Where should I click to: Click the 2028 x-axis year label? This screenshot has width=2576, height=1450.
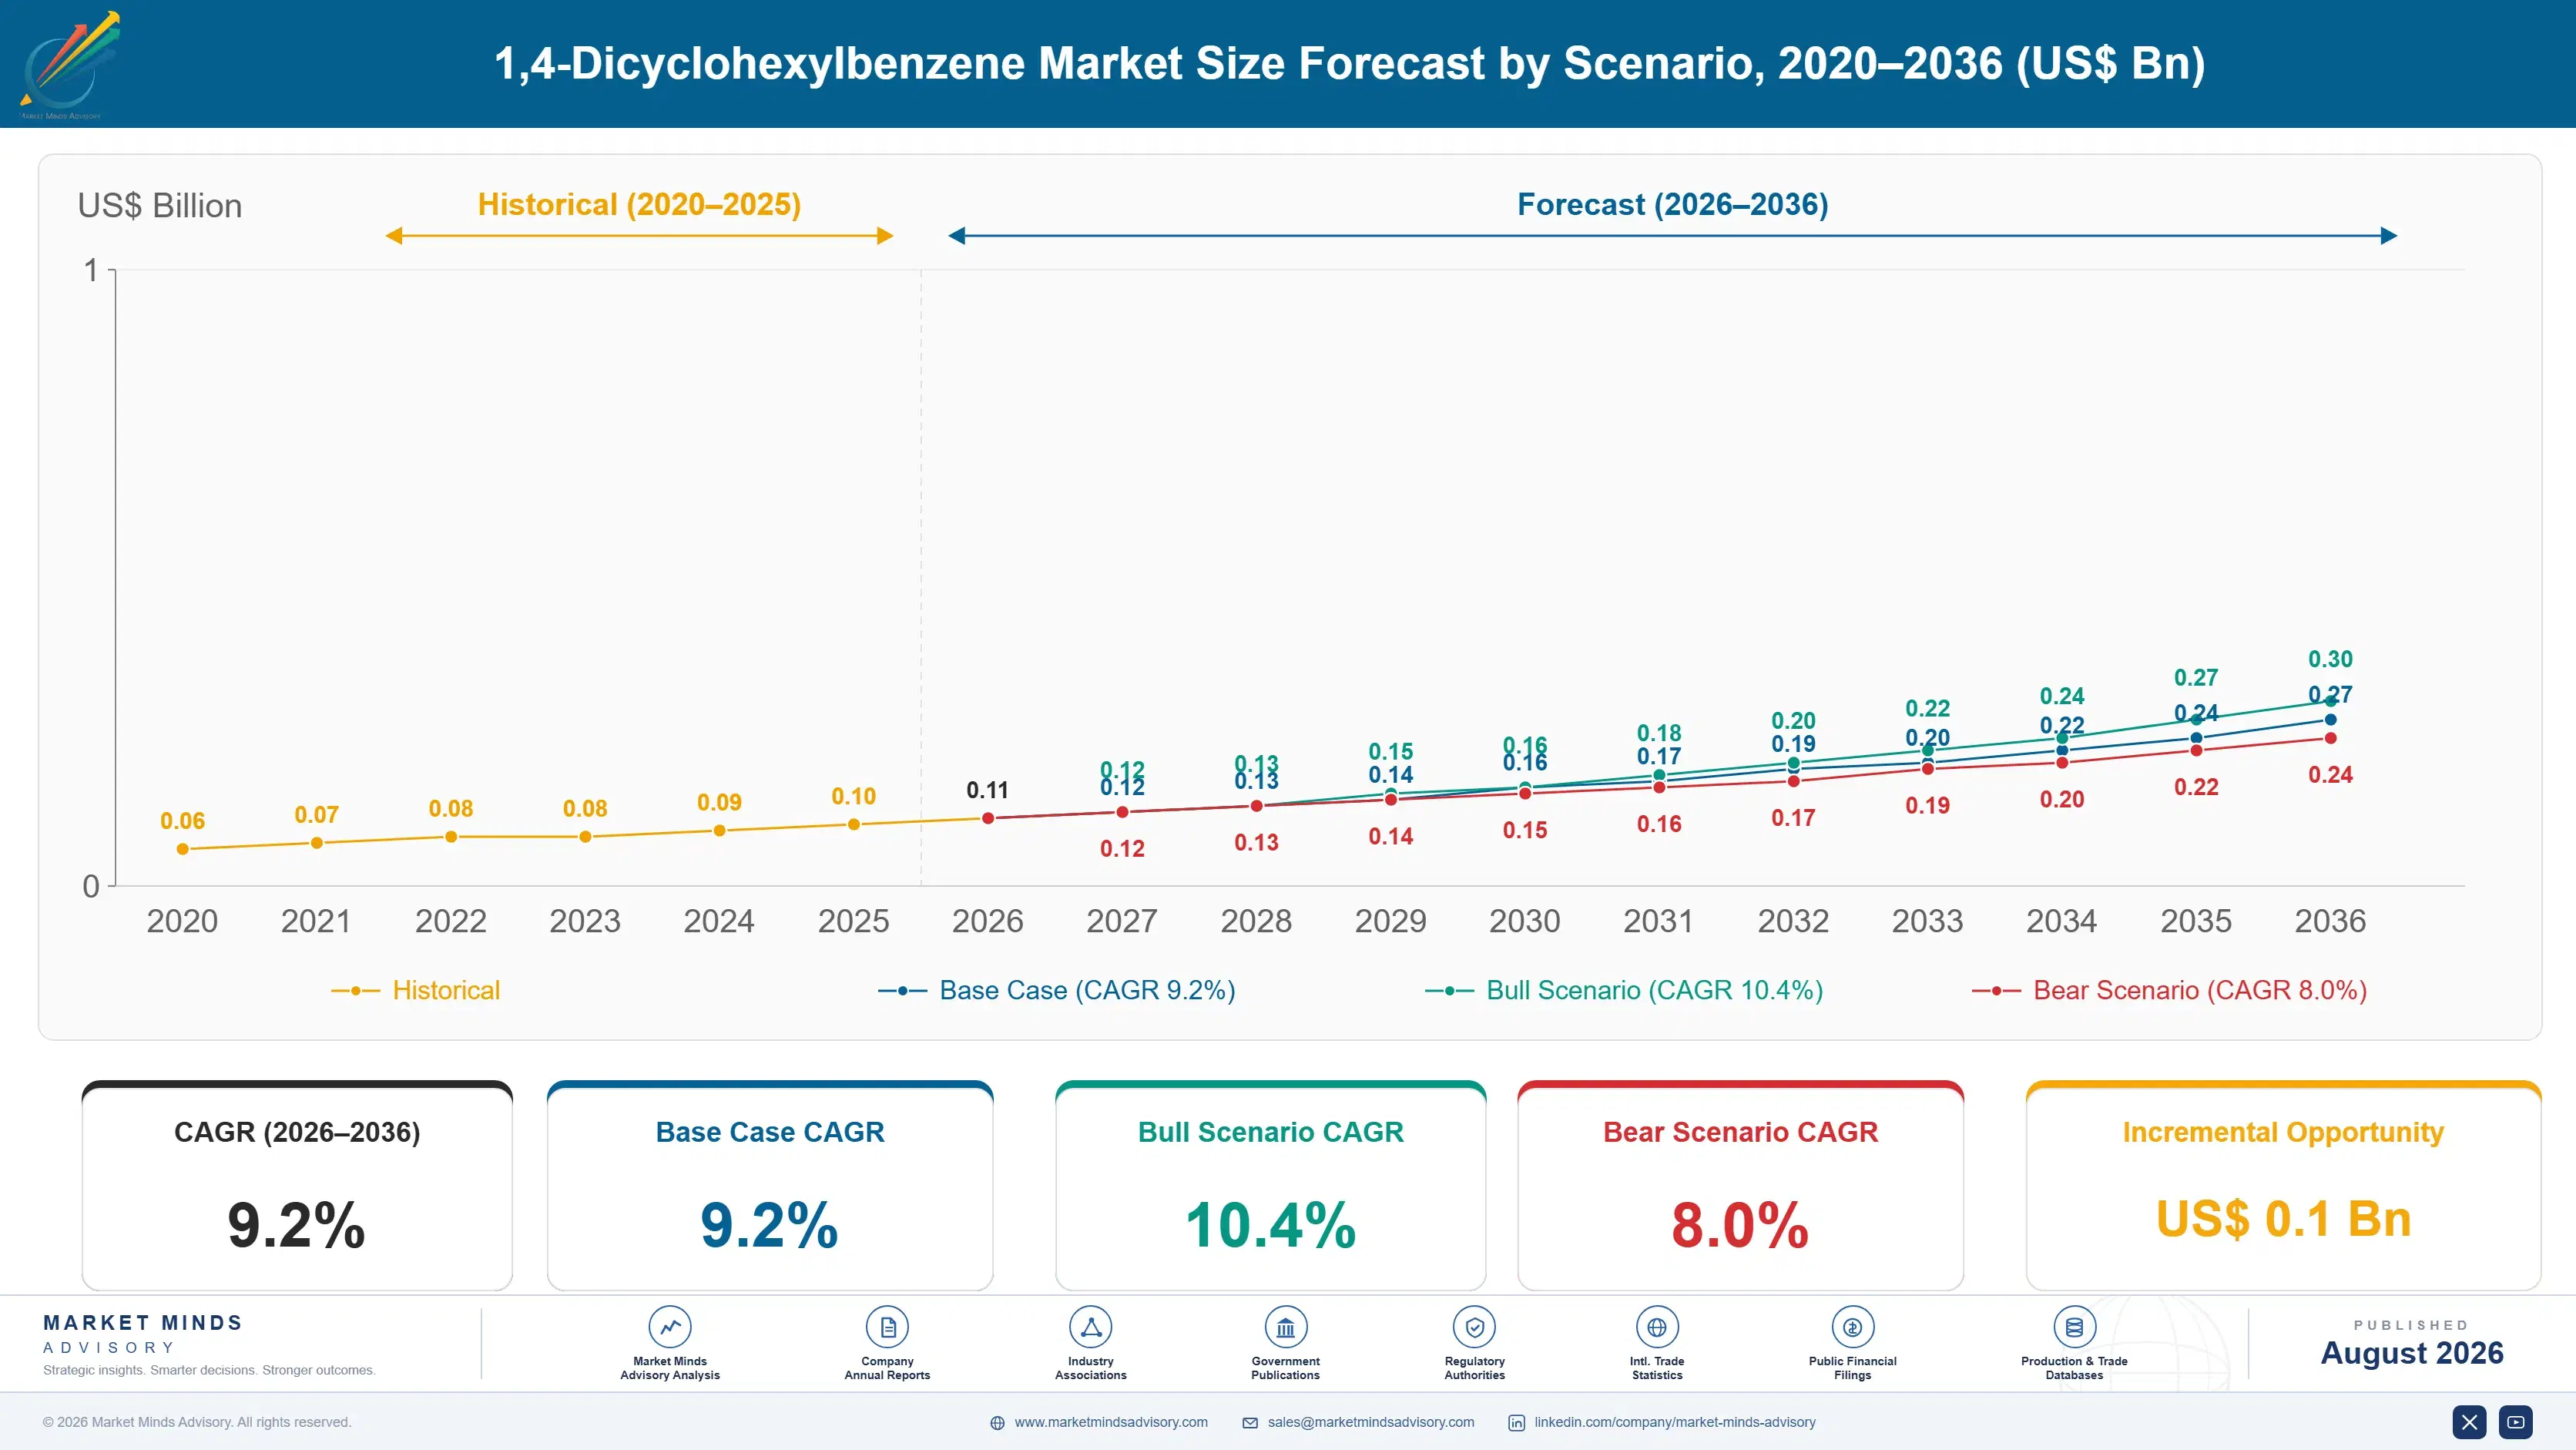[x=1256, y=921]
